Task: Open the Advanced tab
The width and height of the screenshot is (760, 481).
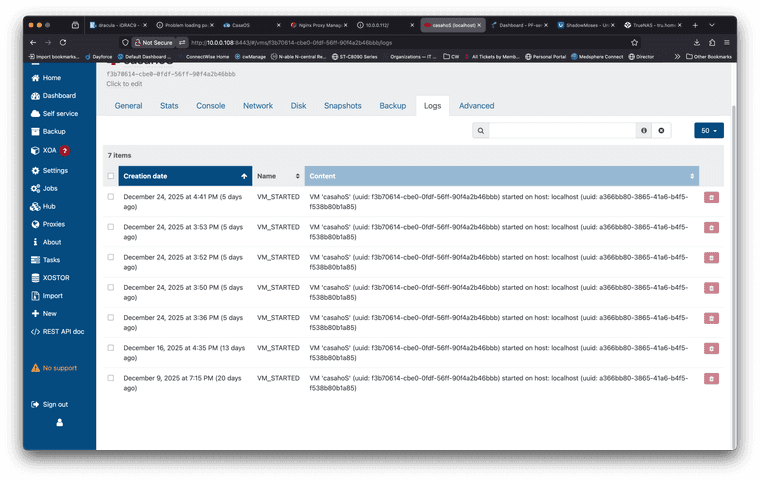Action: [476, 105]
